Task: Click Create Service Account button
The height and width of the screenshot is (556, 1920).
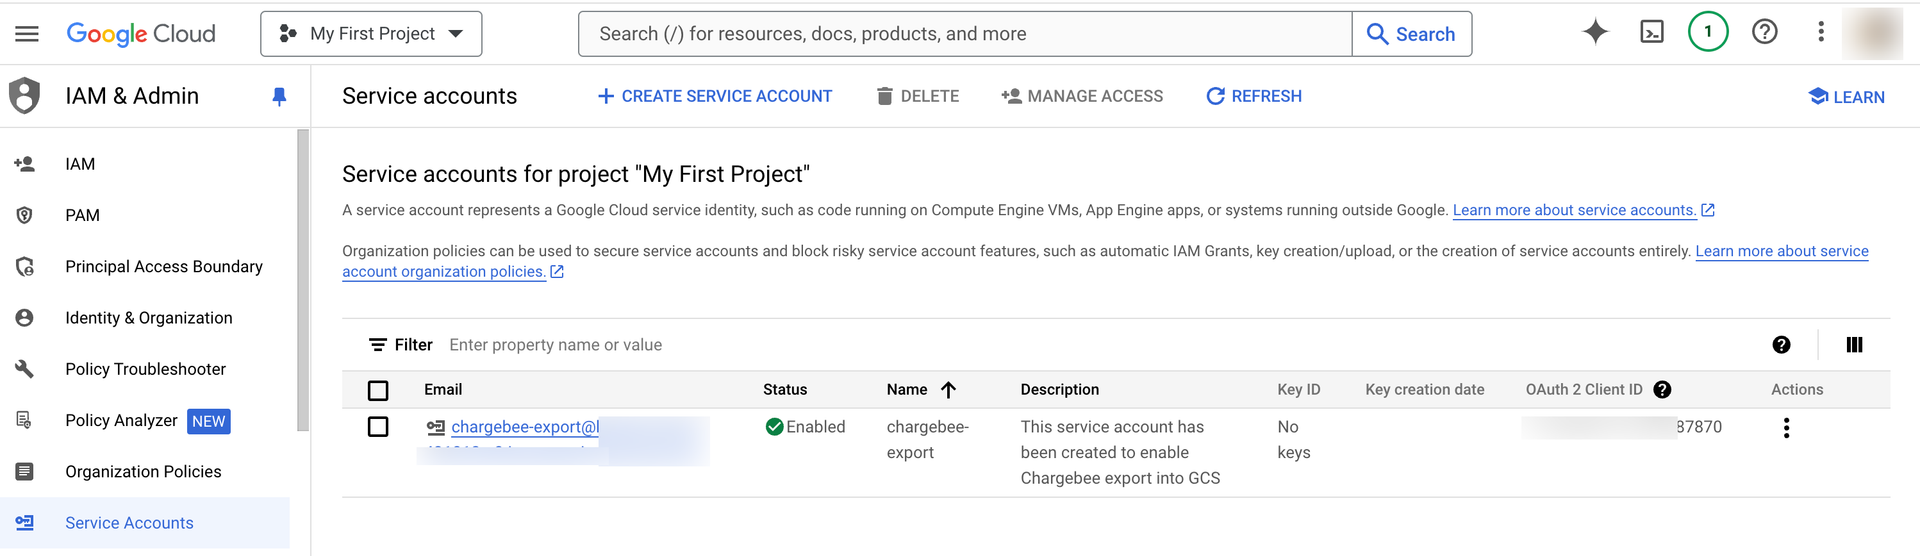Action: (x=714, y=96)
